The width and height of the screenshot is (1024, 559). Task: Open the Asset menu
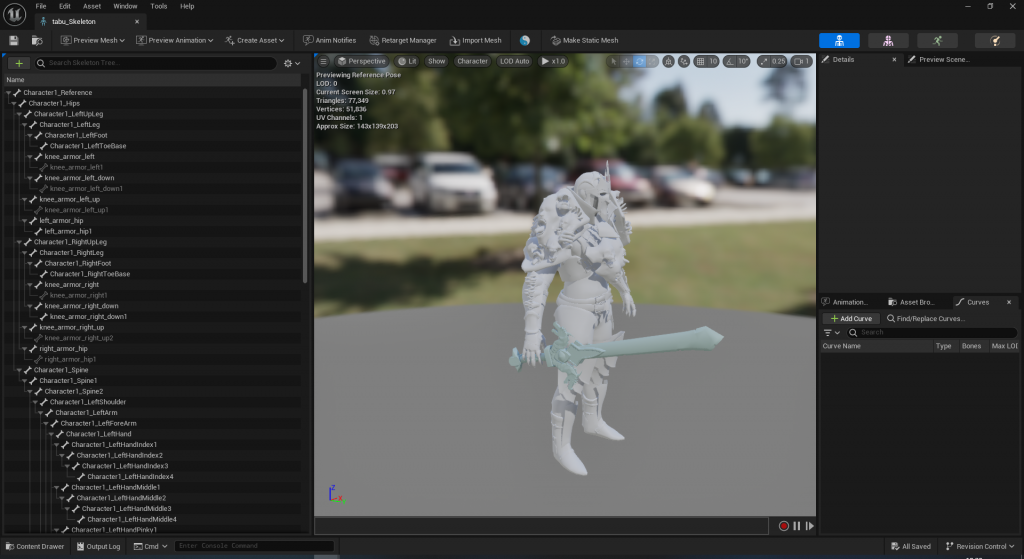pos(91,6)
